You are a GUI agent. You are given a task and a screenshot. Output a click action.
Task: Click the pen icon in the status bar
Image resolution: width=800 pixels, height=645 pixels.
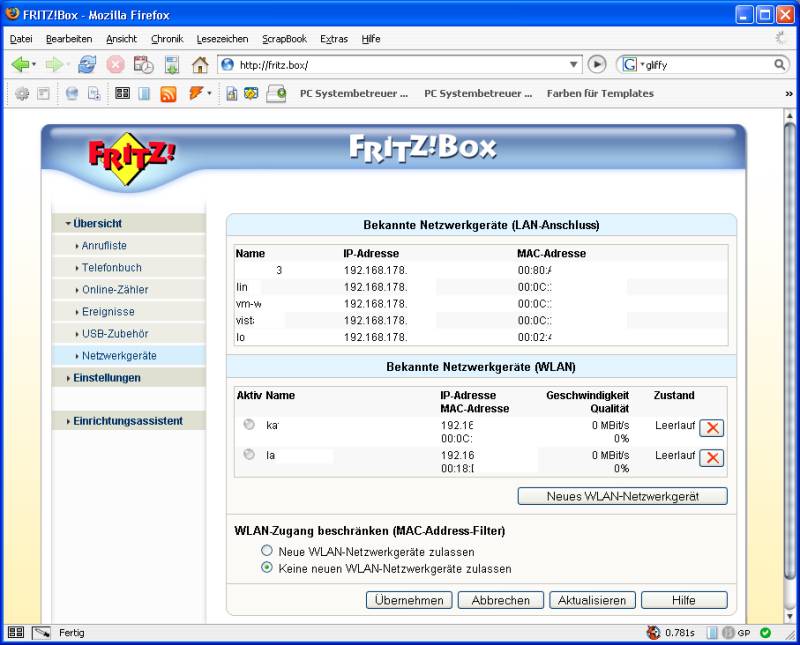[41, 633]
